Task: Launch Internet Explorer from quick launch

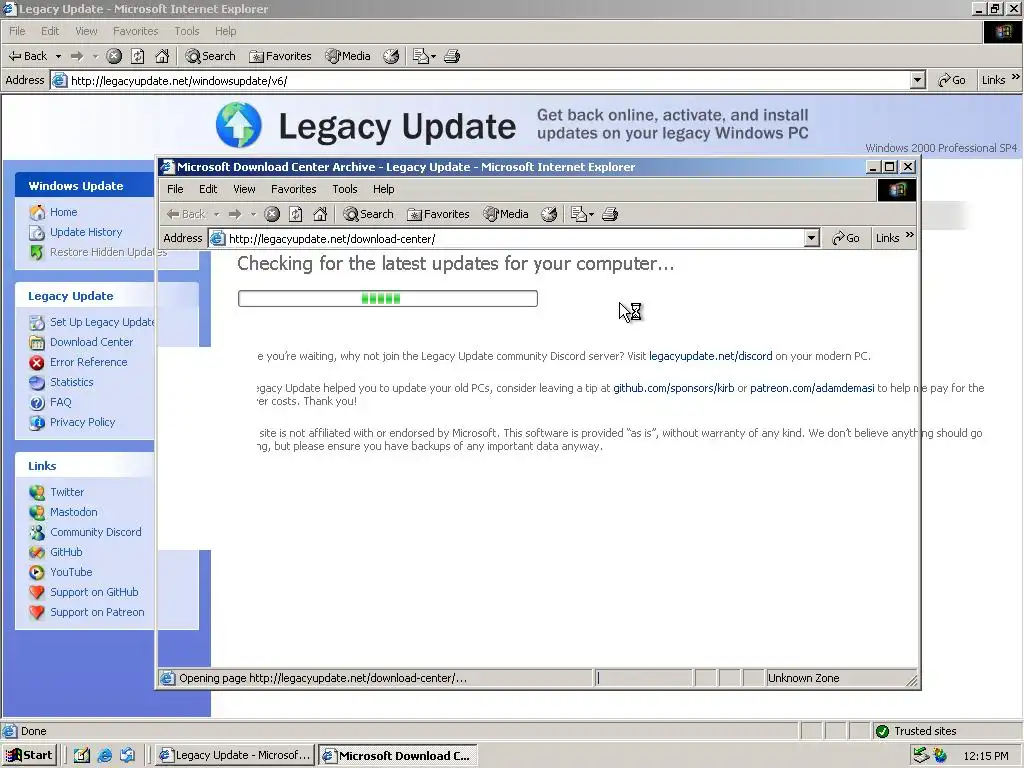Action: click(x=104, y=756)
